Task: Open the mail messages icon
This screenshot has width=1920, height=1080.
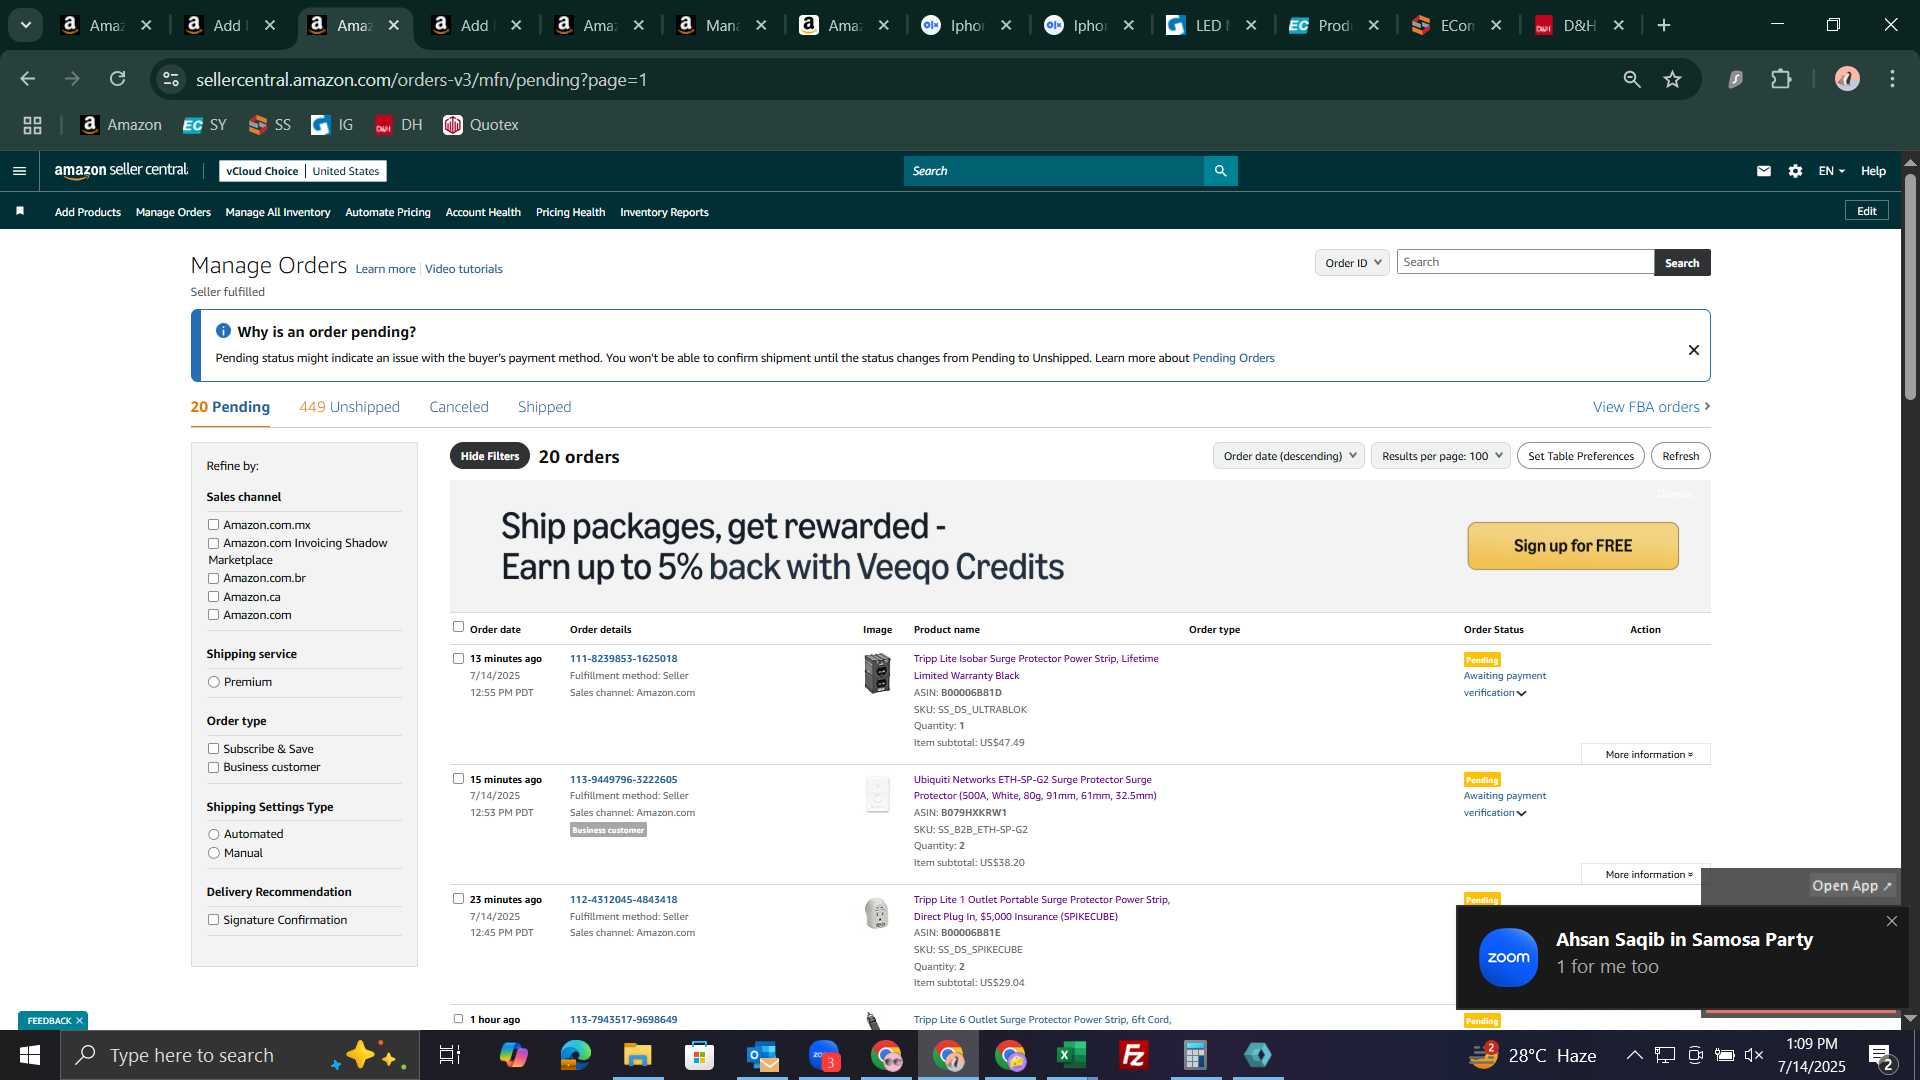Action: coord(1763,171)
